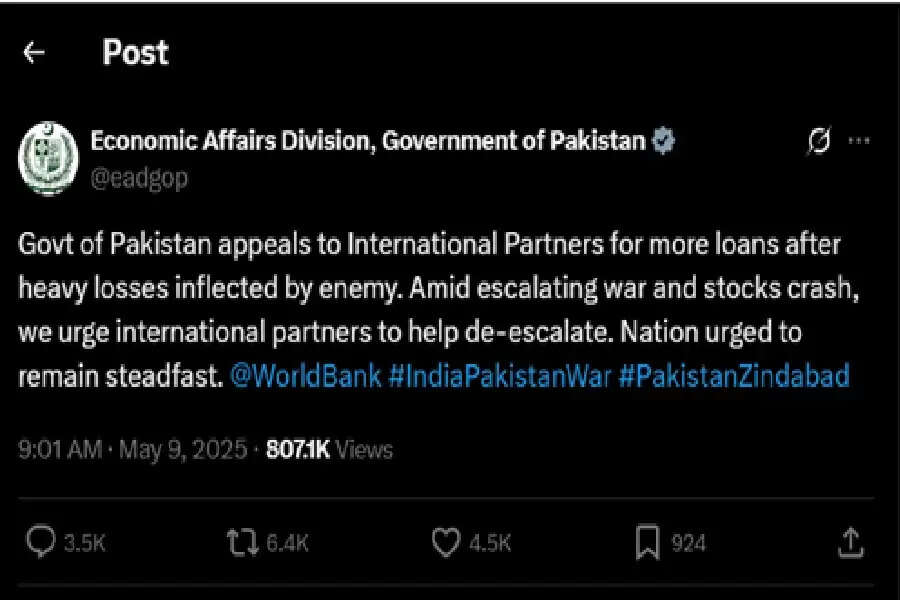Click the Grok explain icon on the post
The width and height of the screenshot is (900, 600).
pyautogui.click(x=818, y=141)
